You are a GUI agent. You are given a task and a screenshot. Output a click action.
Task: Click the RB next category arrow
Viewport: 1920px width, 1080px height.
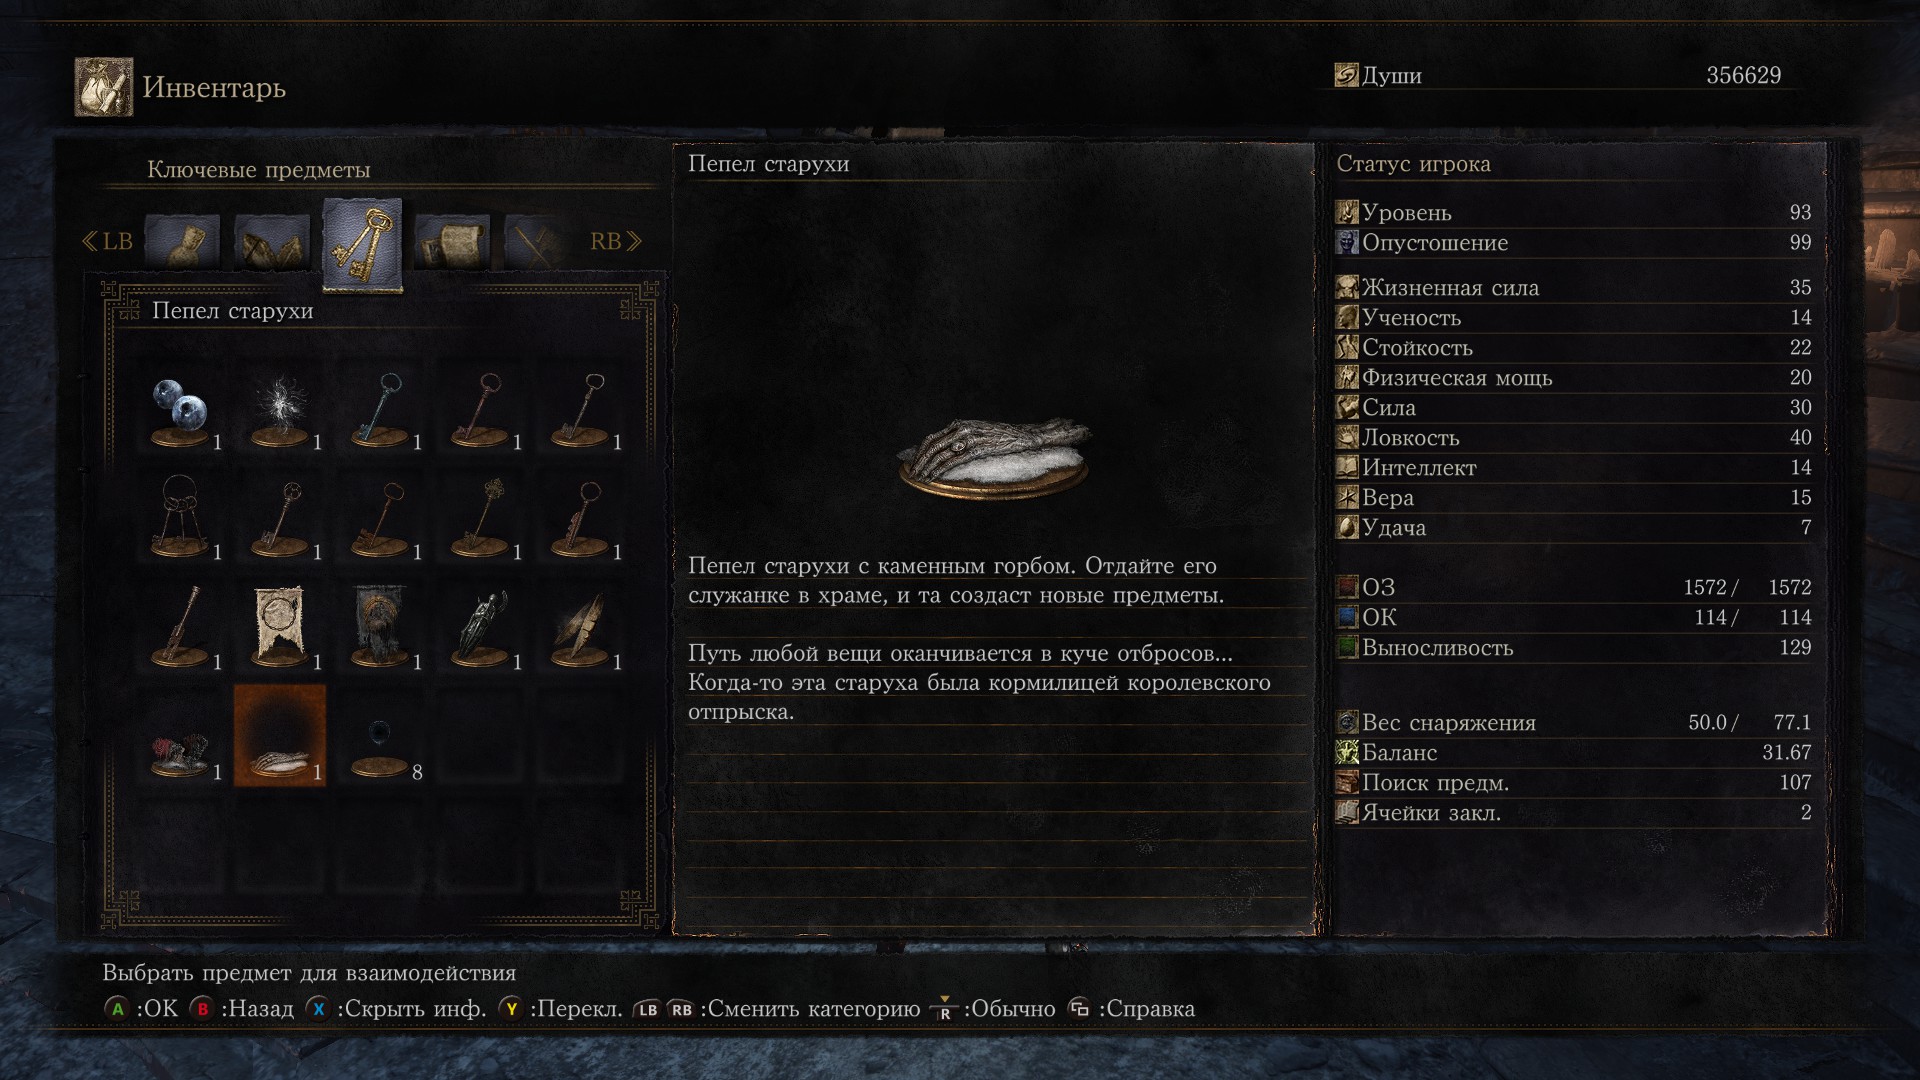[x=616, y=242]
